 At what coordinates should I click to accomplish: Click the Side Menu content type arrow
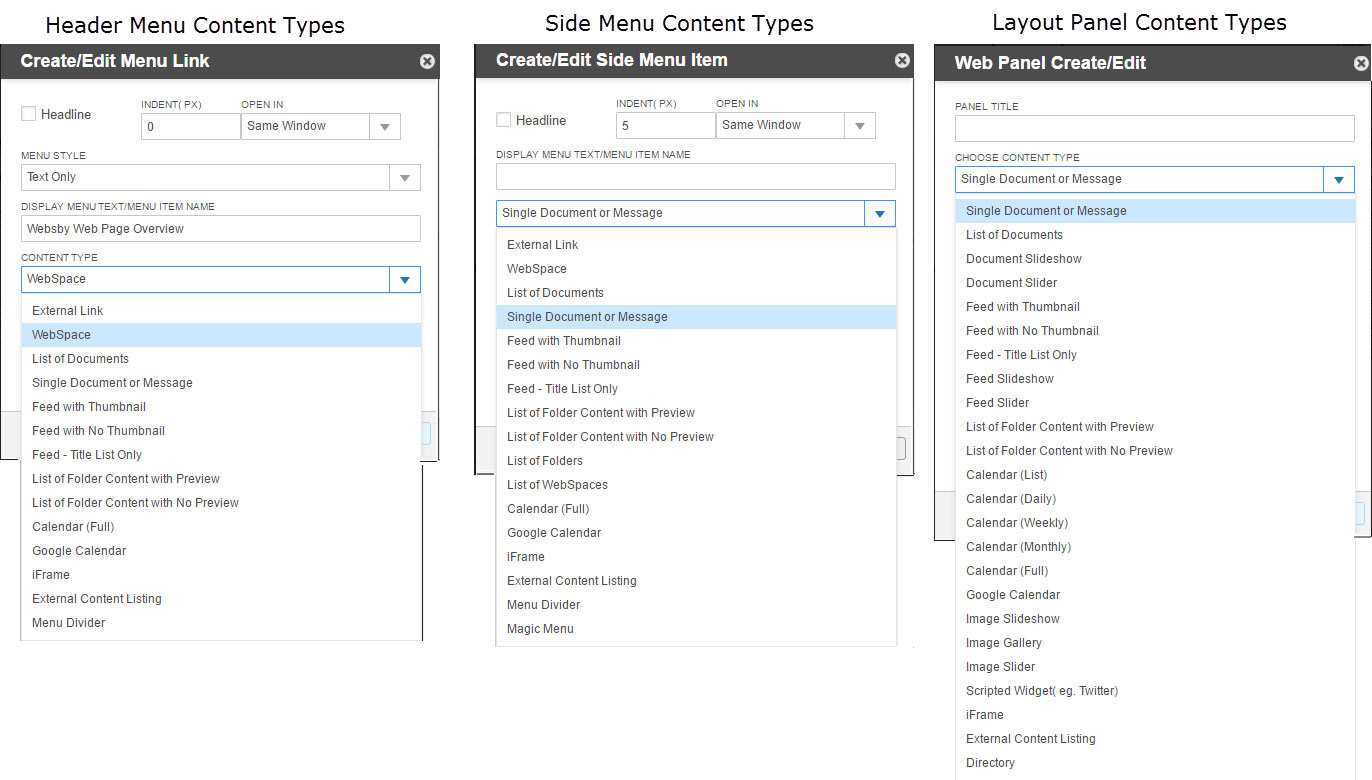(x=879, y=214)
